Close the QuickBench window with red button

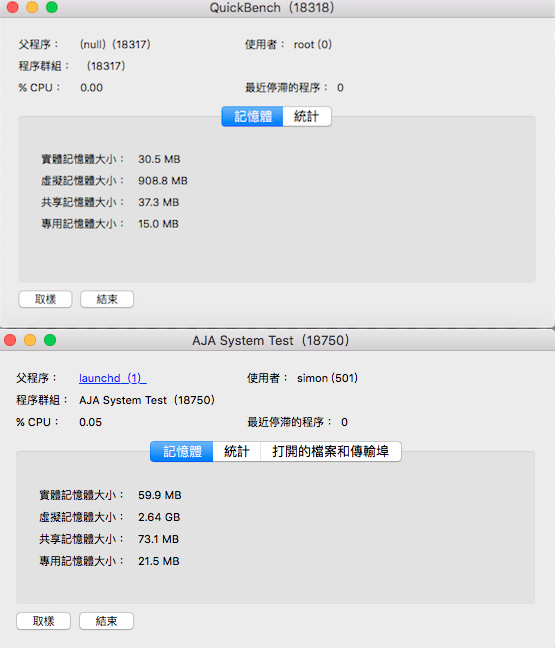13,7
